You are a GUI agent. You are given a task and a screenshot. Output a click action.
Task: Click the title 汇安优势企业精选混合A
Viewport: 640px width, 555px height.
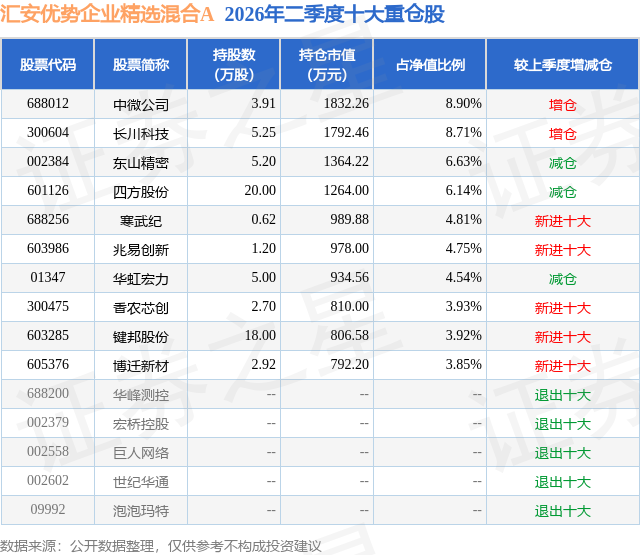click(107, 14)
